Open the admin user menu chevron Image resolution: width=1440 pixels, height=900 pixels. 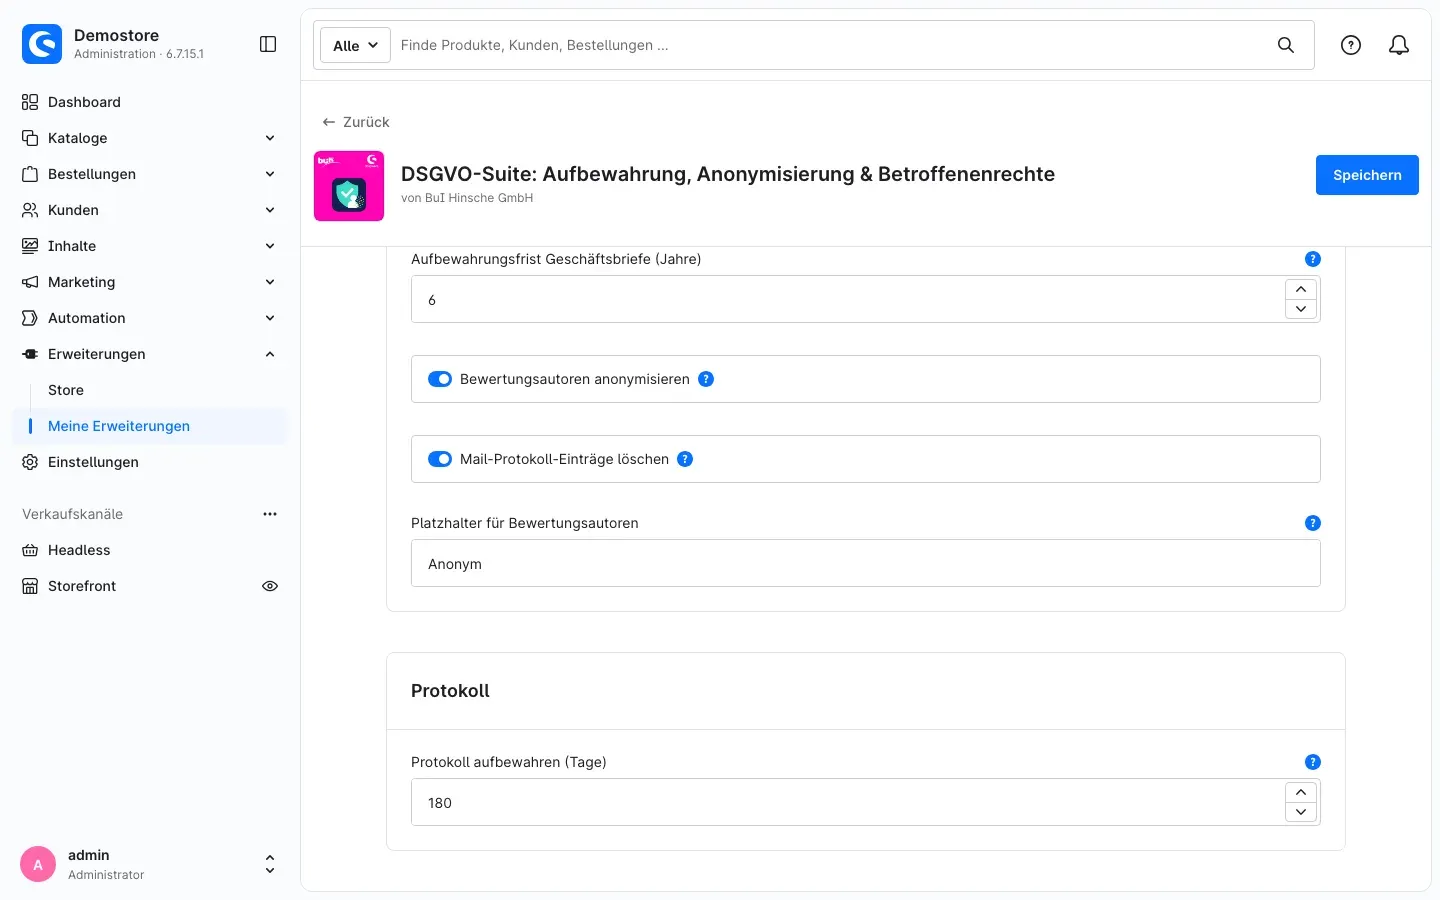point(270,865)
